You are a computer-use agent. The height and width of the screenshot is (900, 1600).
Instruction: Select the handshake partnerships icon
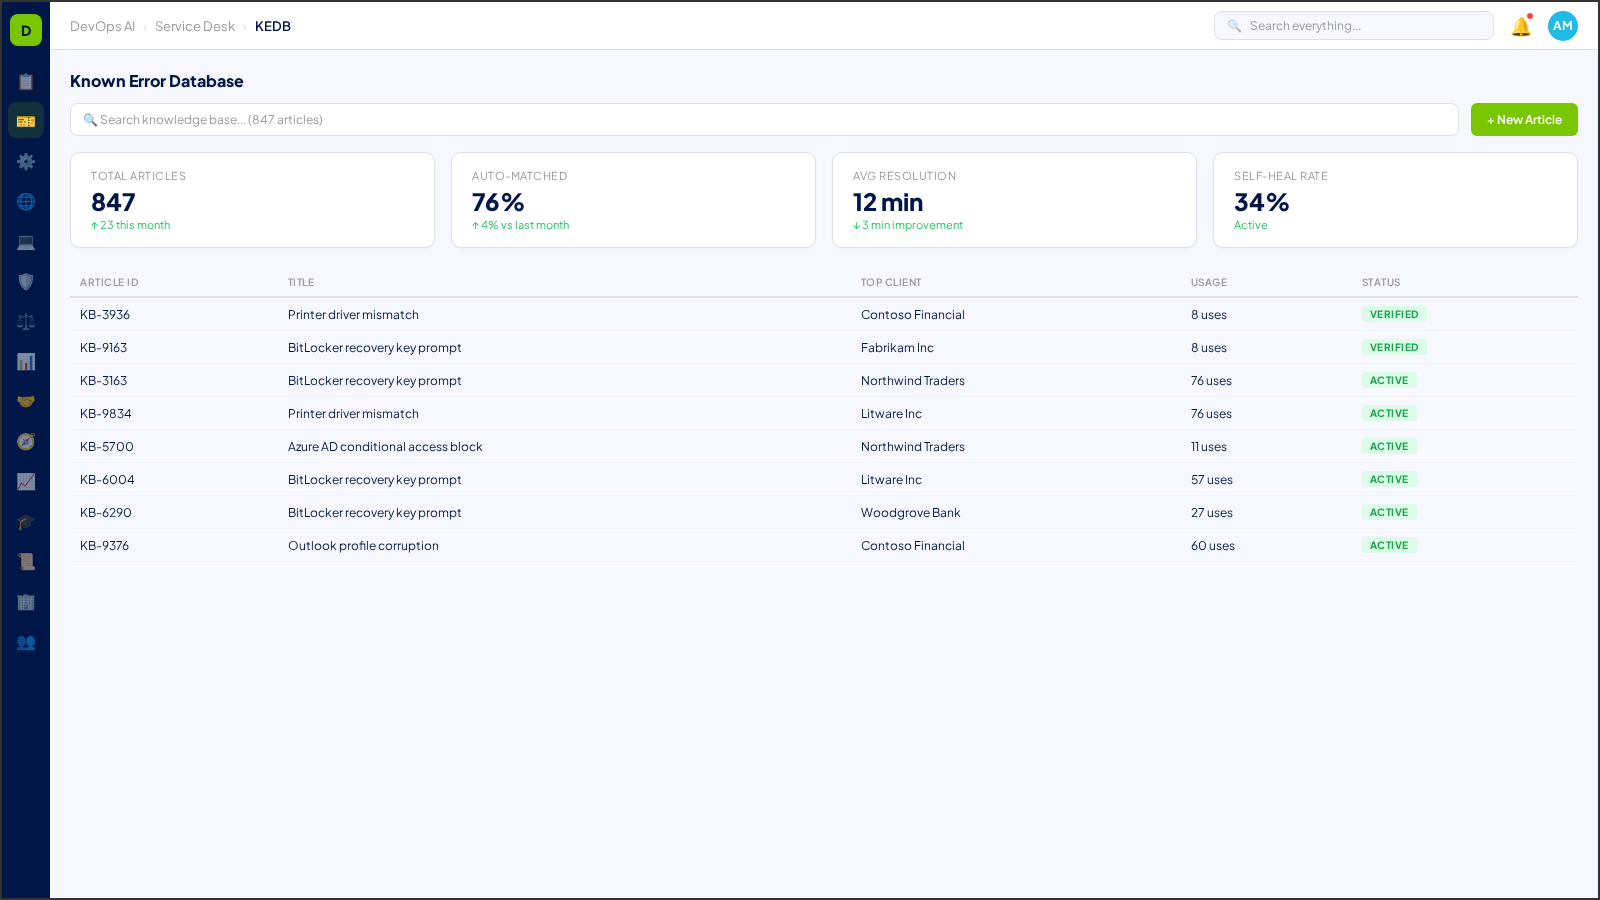click(x=26, y=400)
